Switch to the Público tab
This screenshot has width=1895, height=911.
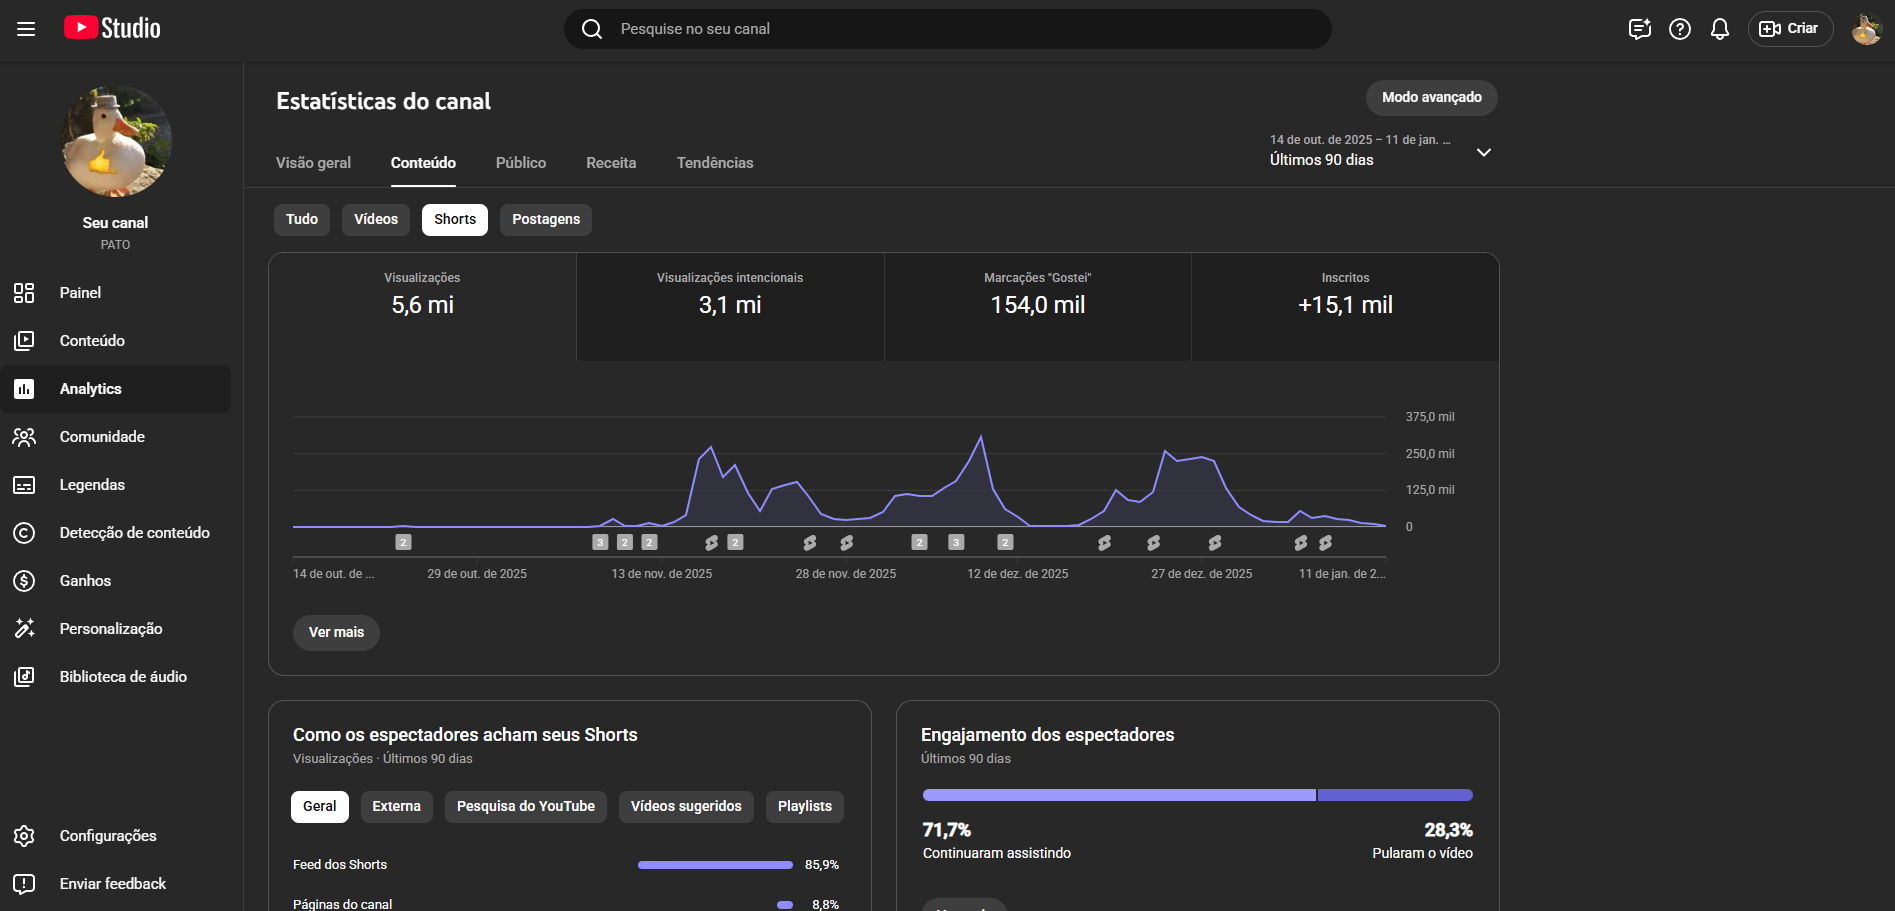pos(520,163)
